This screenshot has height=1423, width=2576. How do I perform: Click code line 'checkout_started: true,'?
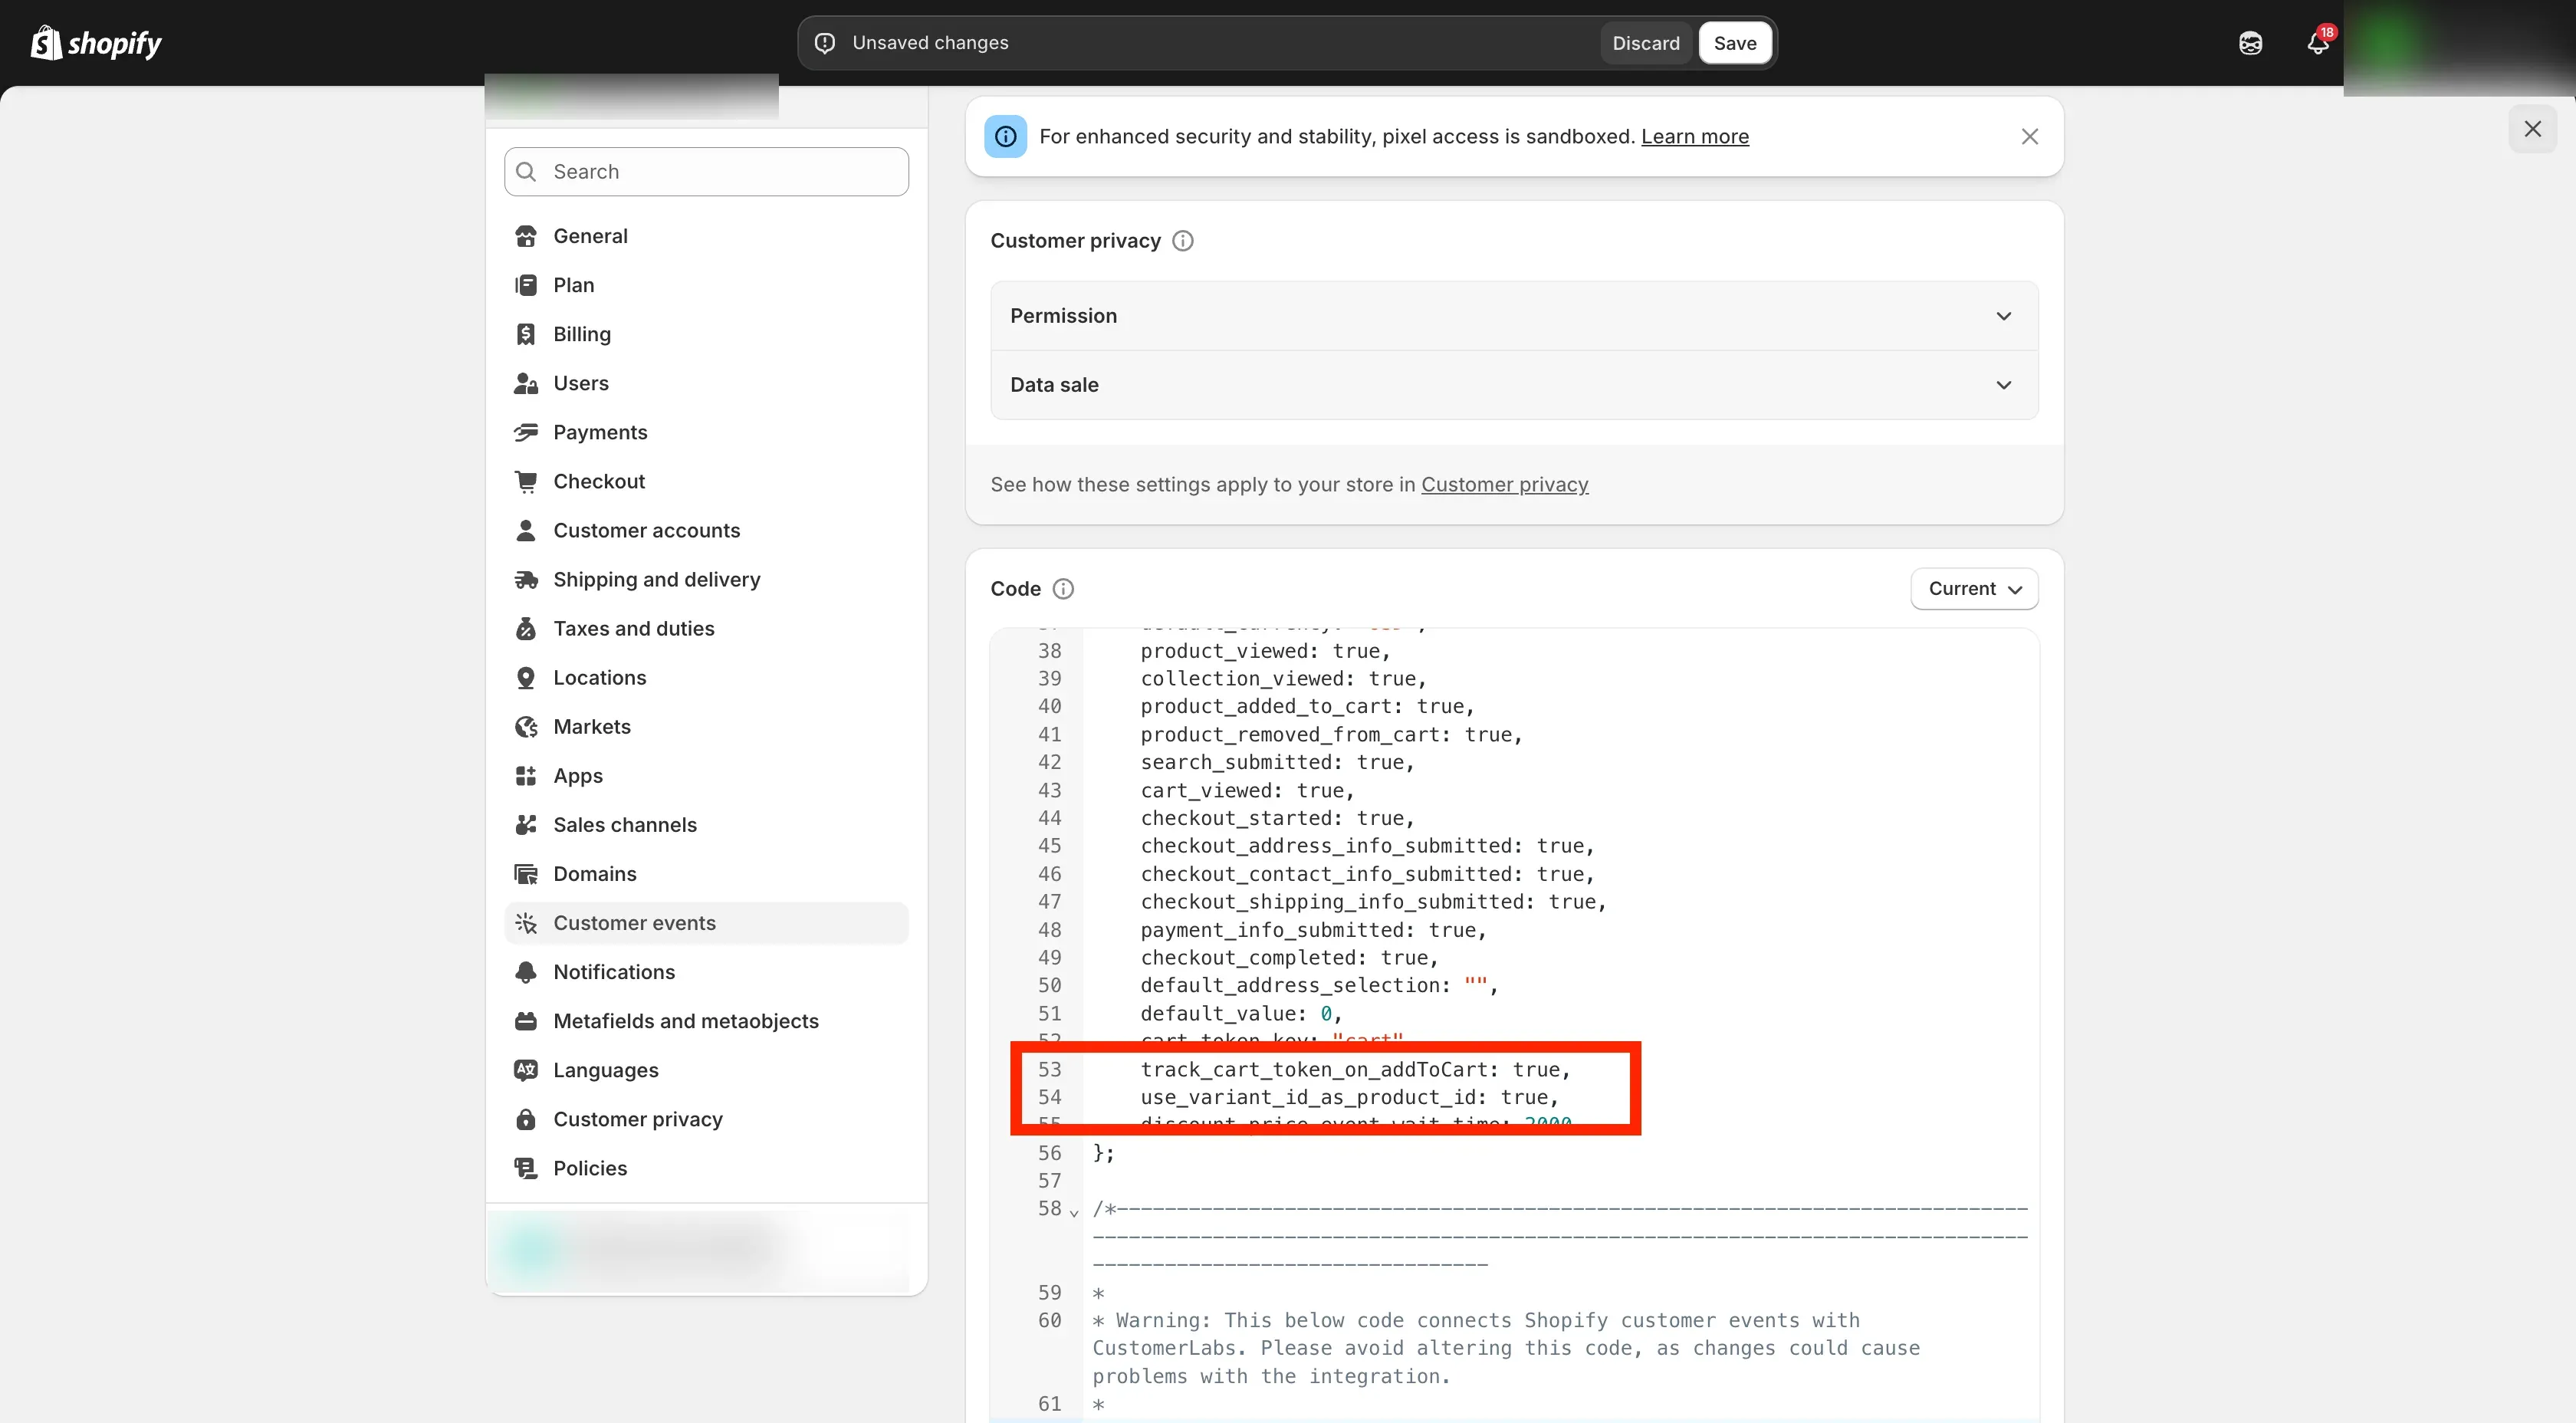coord(1277,818)
